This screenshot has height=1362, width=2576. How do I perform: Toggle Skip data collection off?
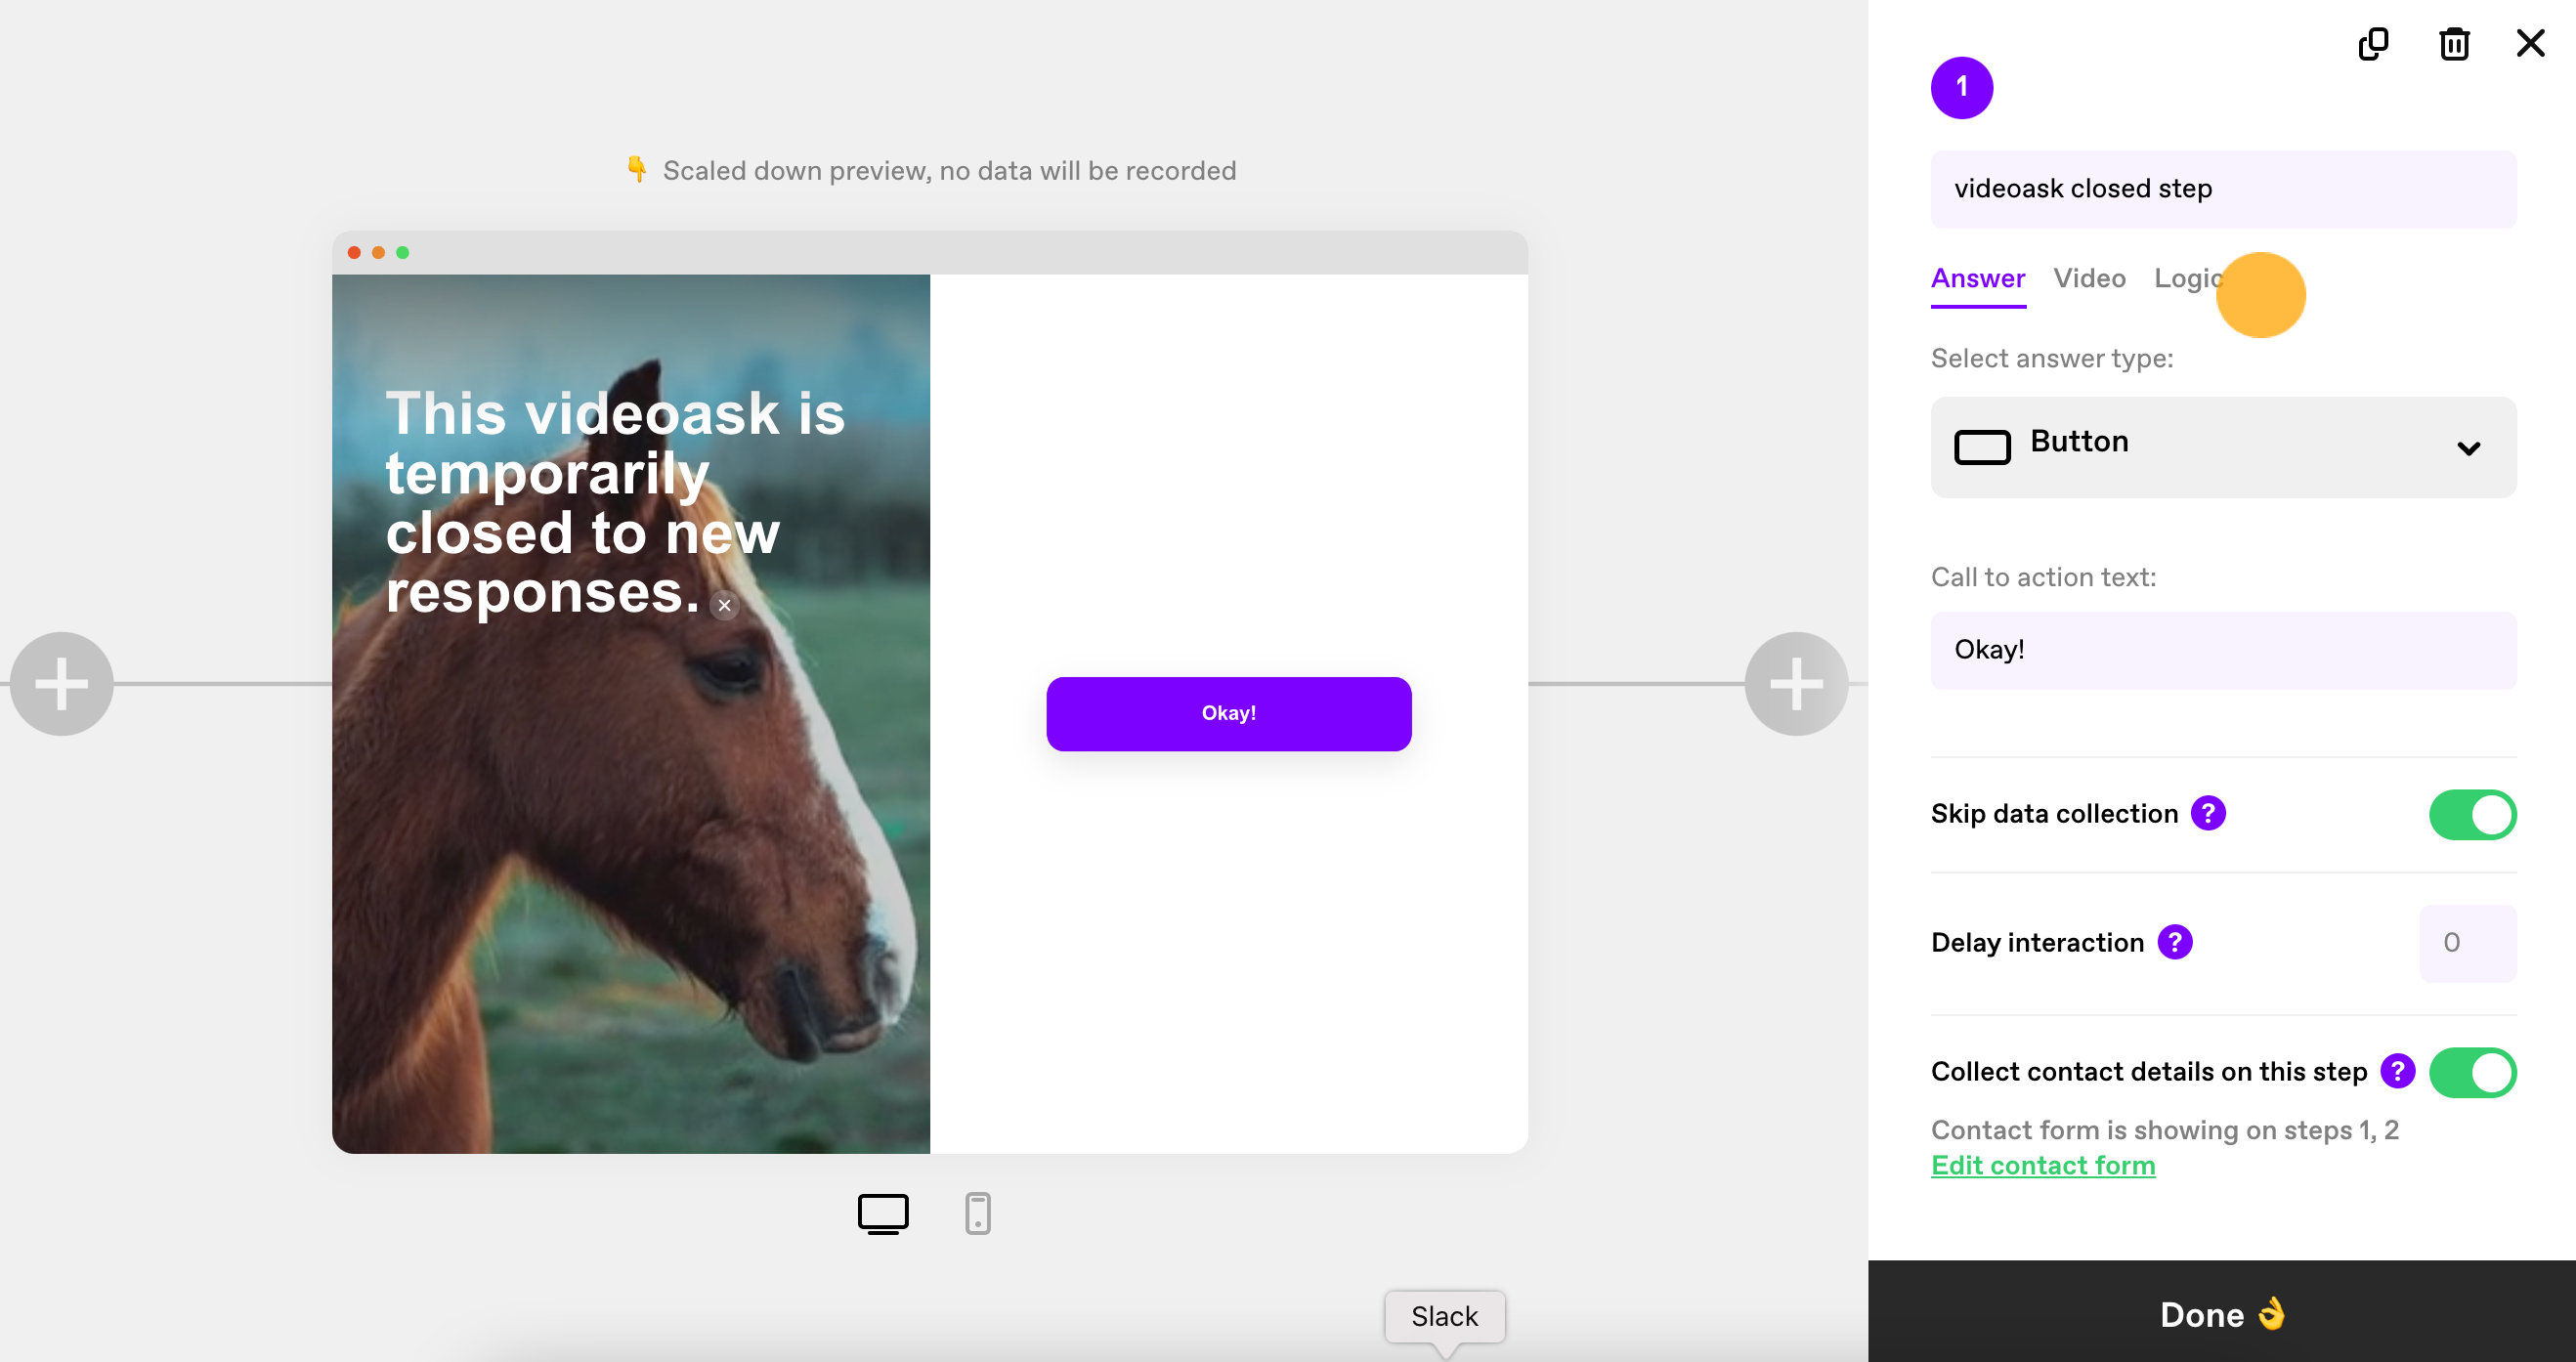[2472, 815]
